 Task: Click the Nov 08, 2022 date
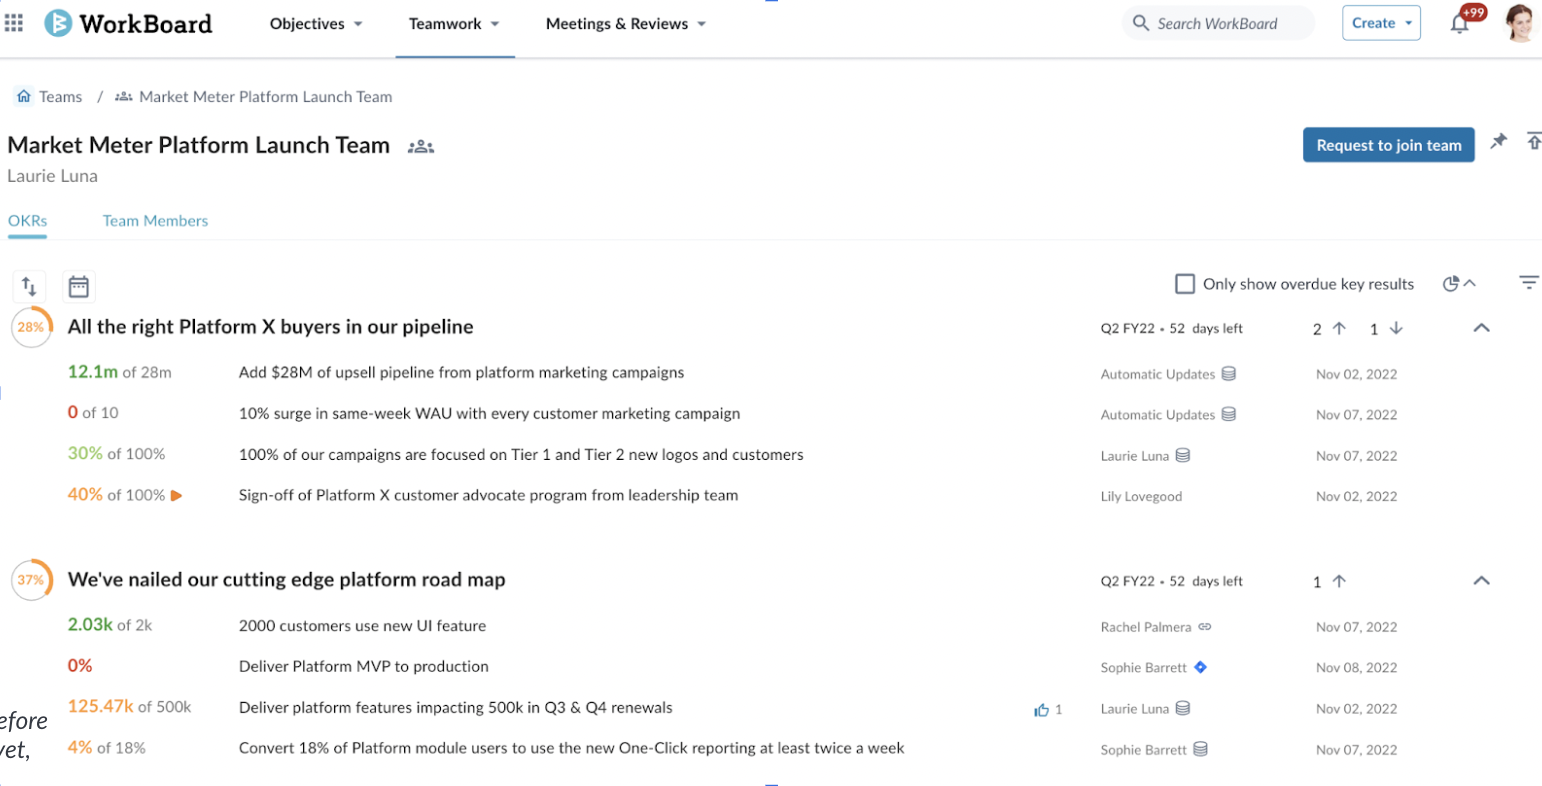pos(1356,668)
